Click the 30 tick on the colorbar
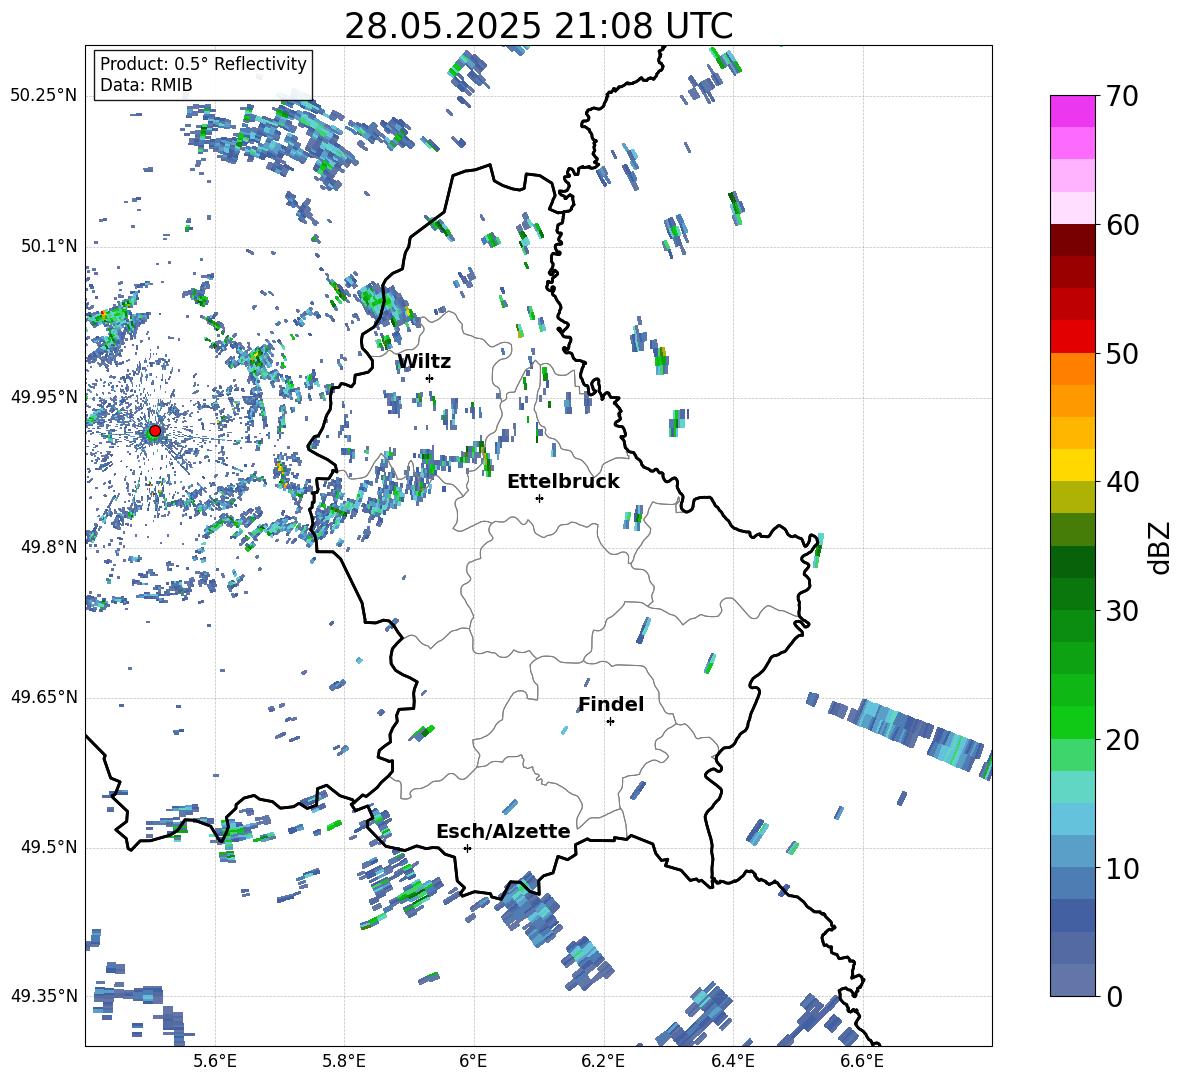Screen dimensions: 1184x1081 1122,611
